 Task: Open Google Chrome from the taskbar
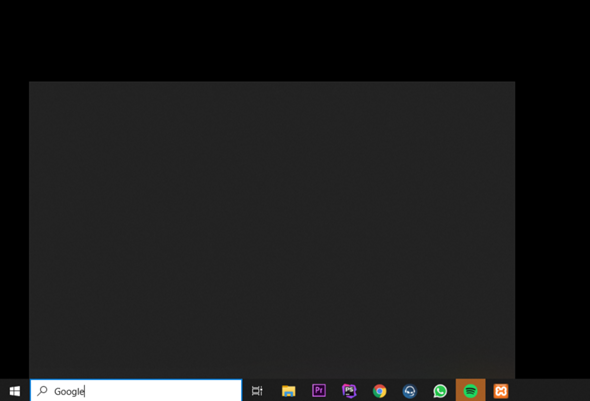point(379,391)
